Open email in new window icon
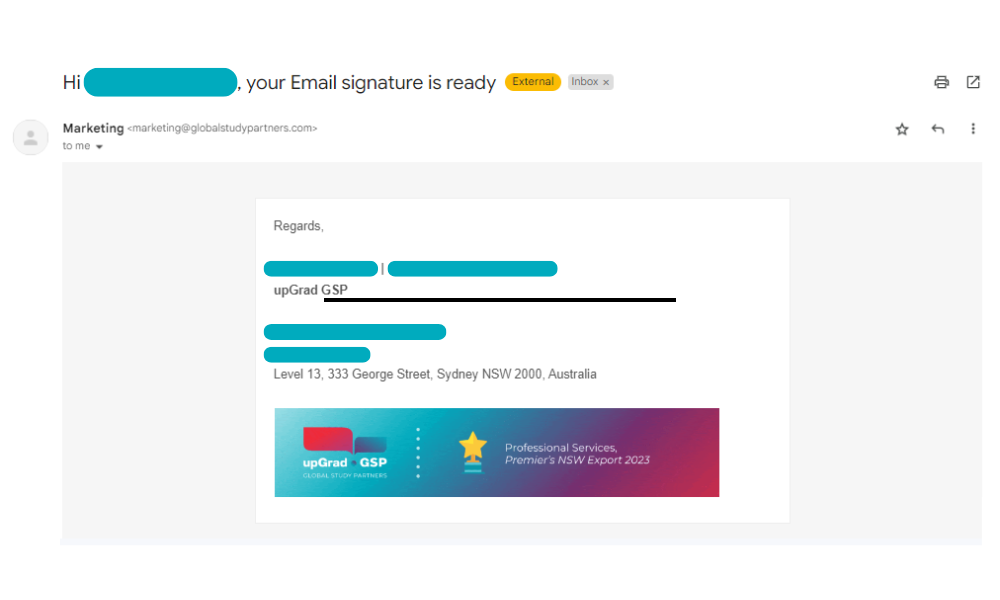 tap(973, 82)
